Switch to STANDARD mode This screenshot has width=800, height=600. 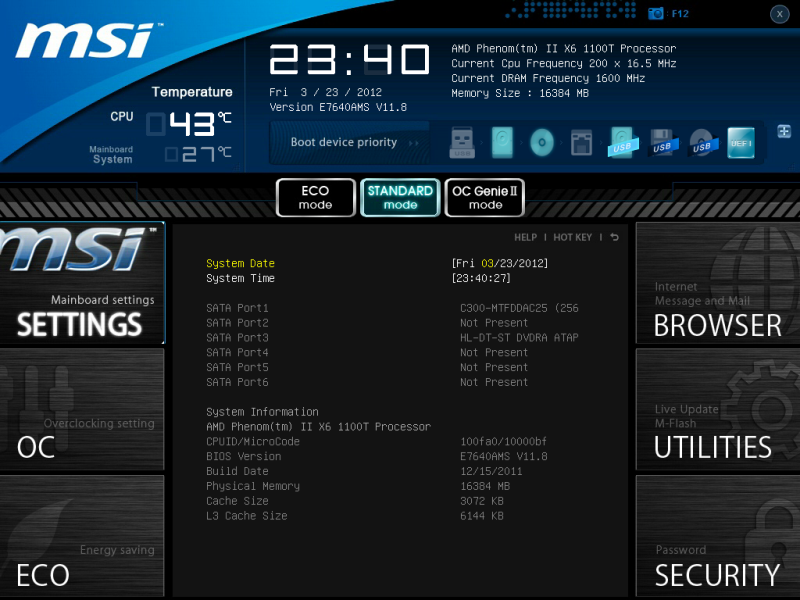(400, 197)
